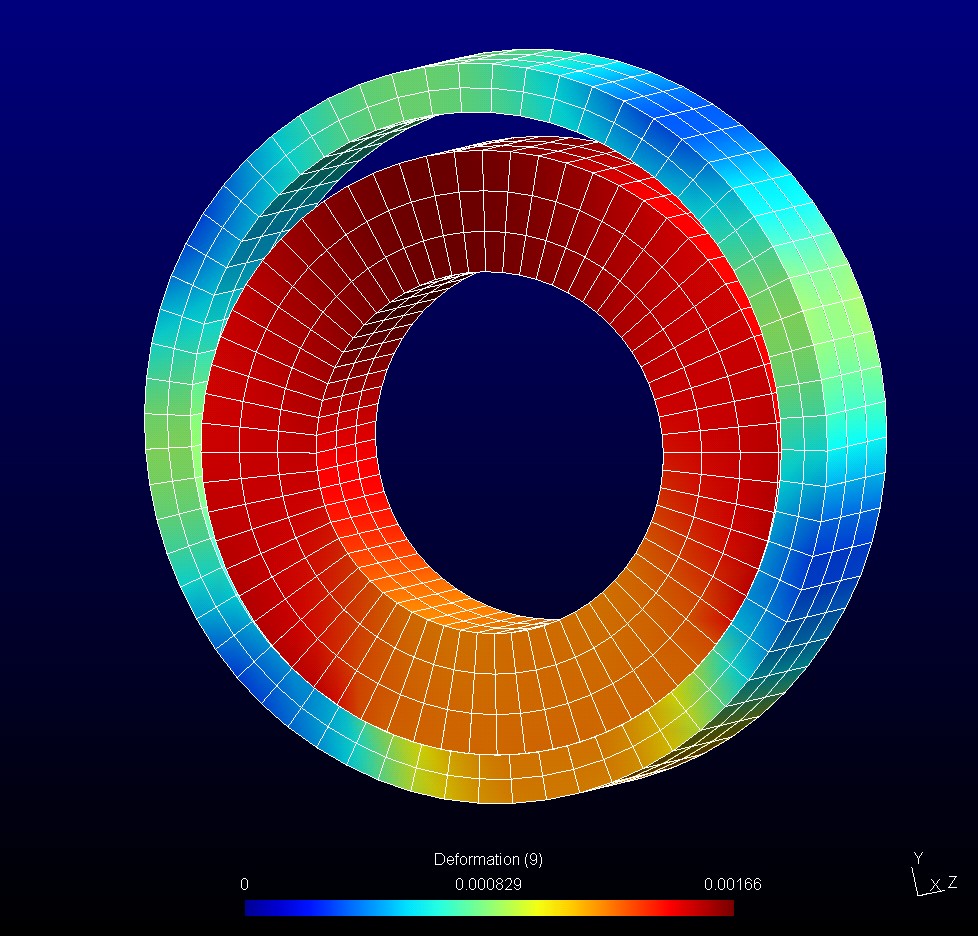Click the X axis on the orientation triad
Viewport: 978px width, 936px height.
click(x=936, y=884)
